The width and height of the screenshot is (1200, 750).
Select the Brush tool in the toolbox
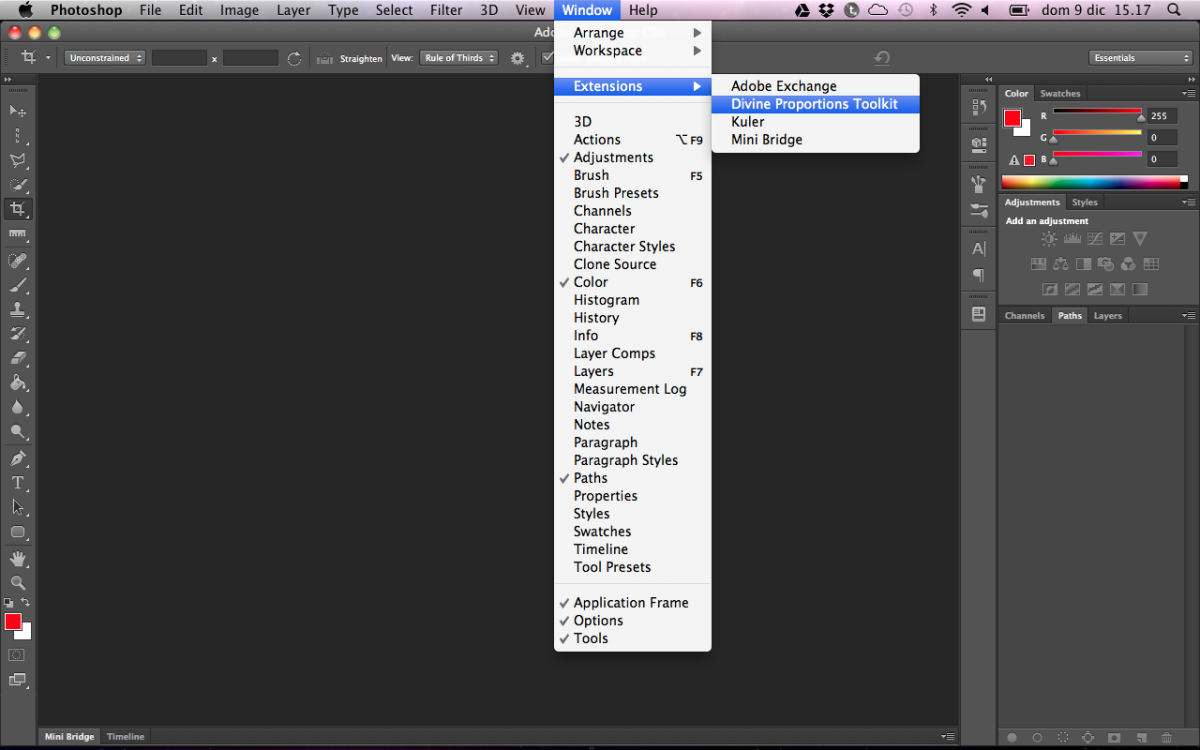[18, 285]
